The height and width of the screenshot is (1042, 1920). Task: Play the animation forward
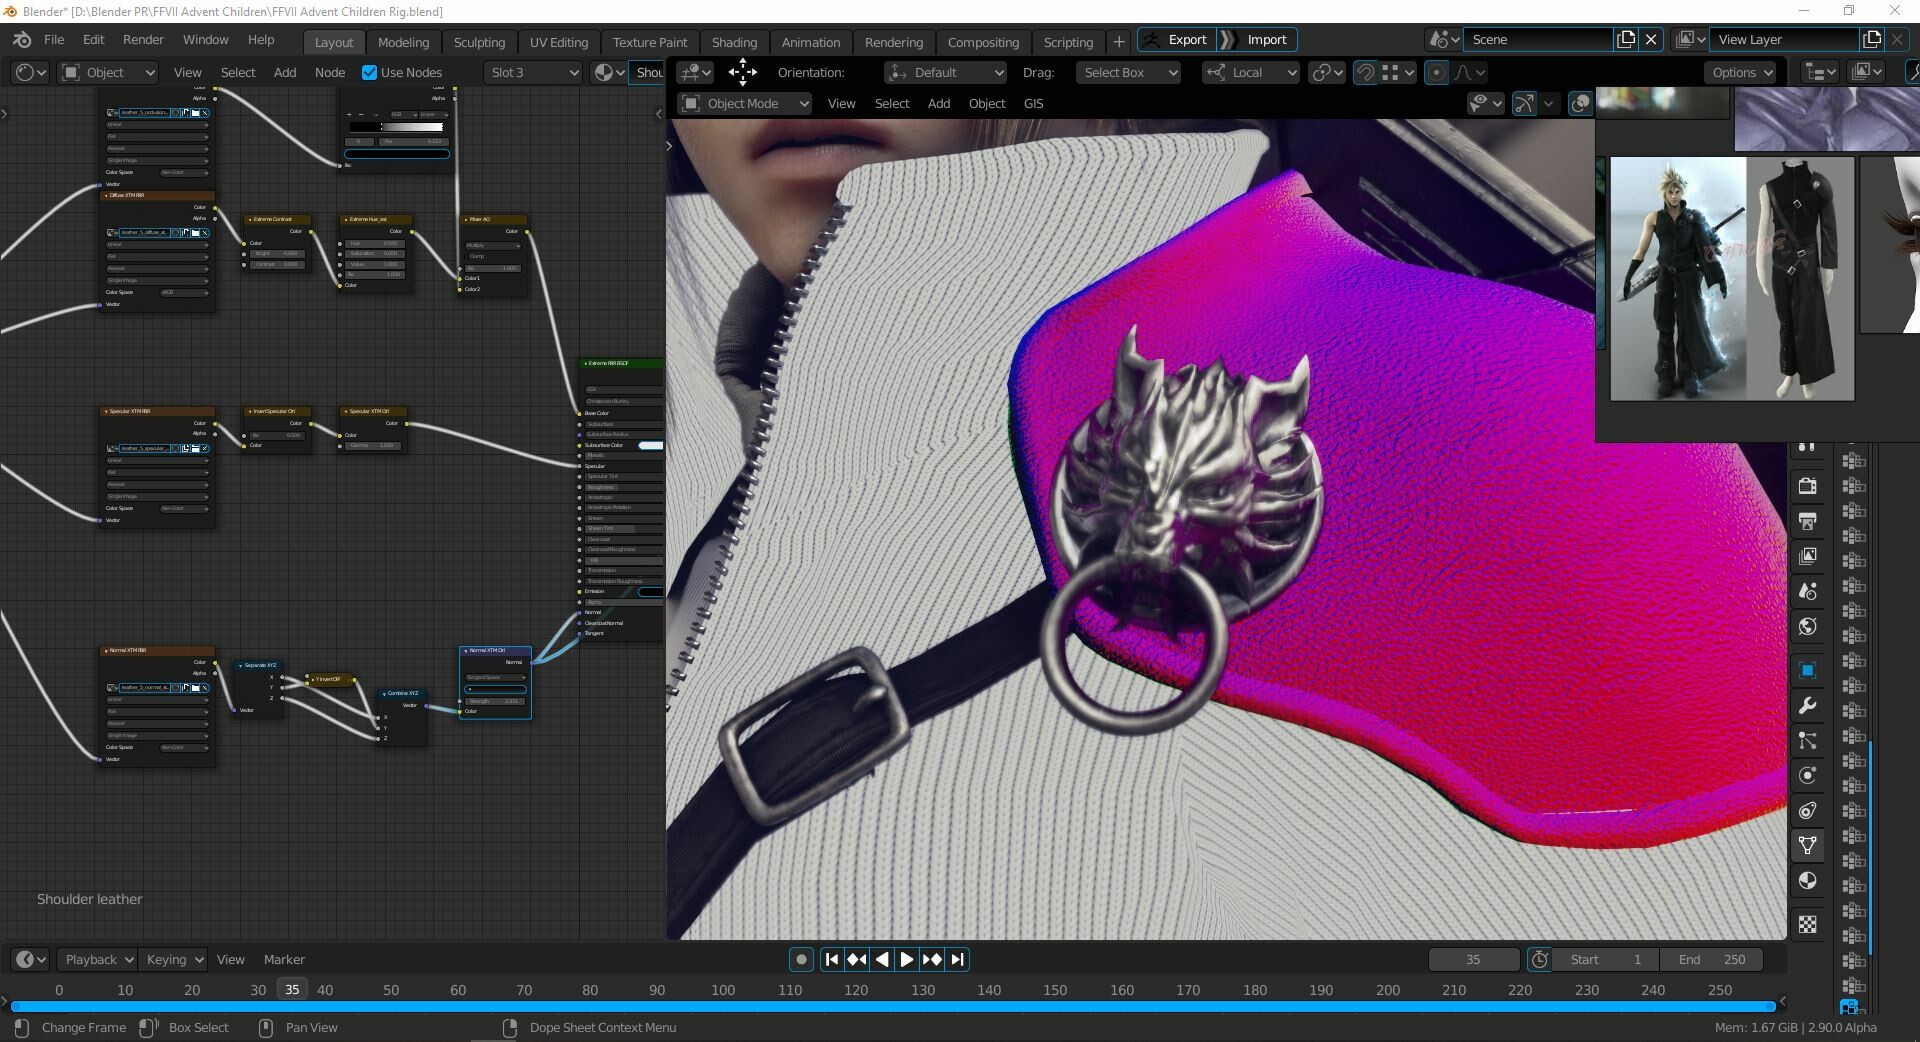906,959
